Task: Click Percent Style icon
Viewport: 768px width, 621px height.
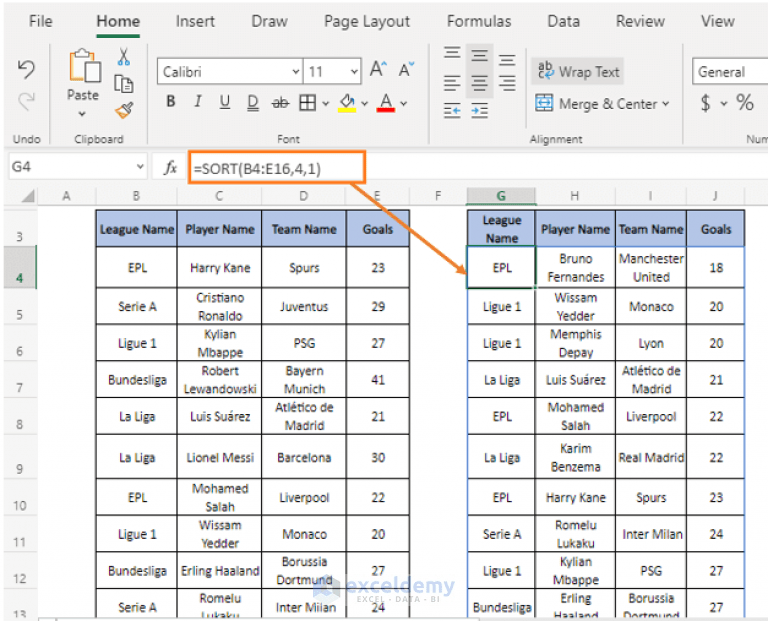Action: [745, 103]
